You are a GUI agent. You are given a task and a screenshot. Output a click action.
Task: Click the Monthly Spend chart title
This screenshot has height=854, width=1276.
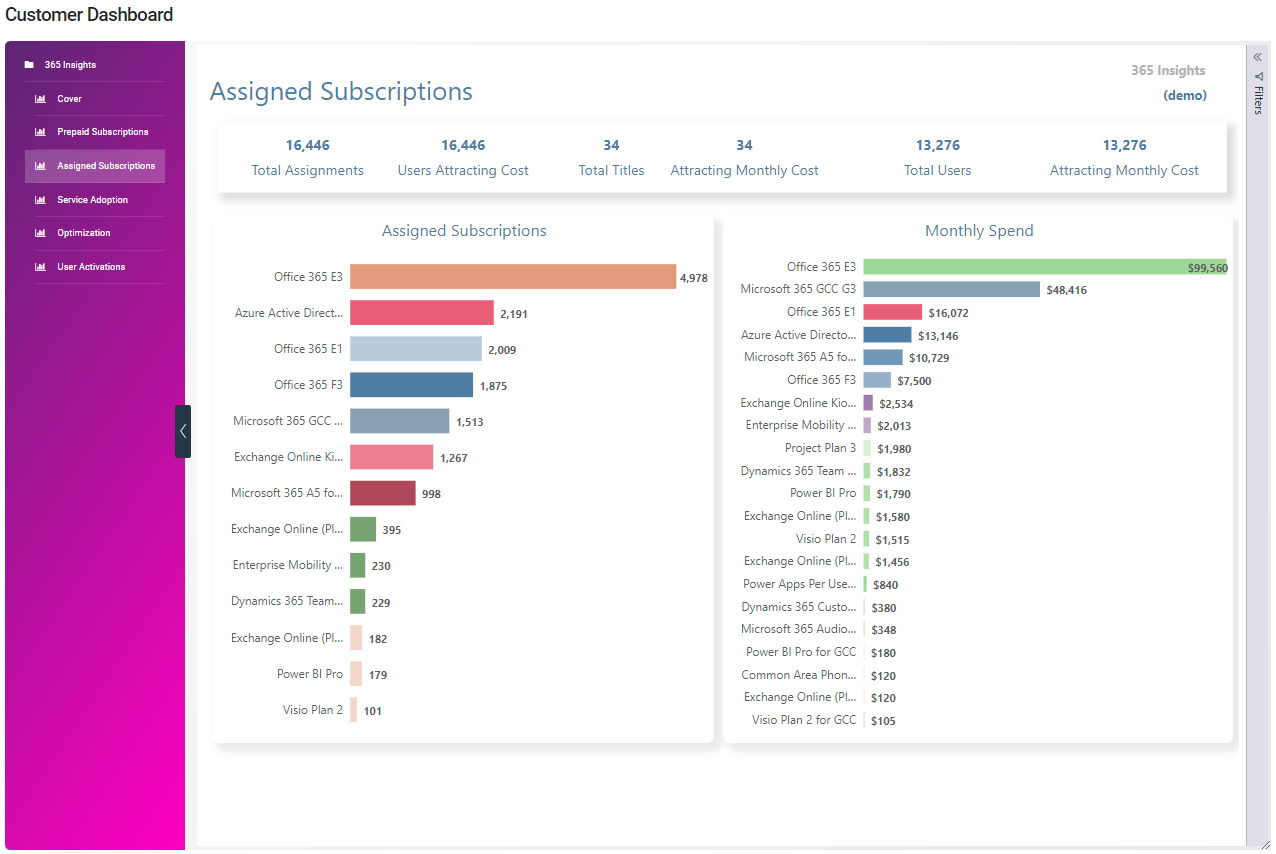(979, 231)
